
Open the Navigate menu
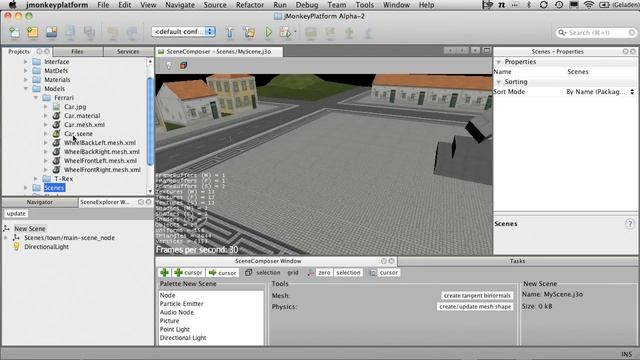180,5
